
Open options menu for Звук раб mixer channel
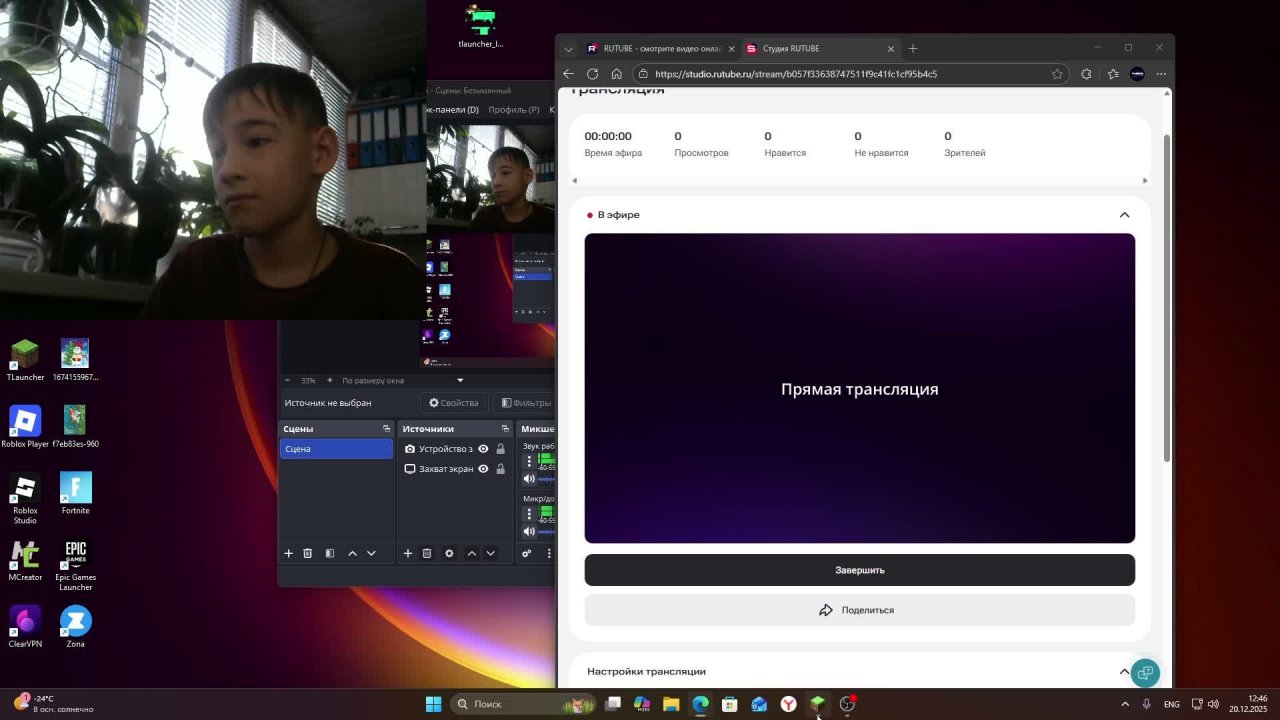click(x=529, y=461)
